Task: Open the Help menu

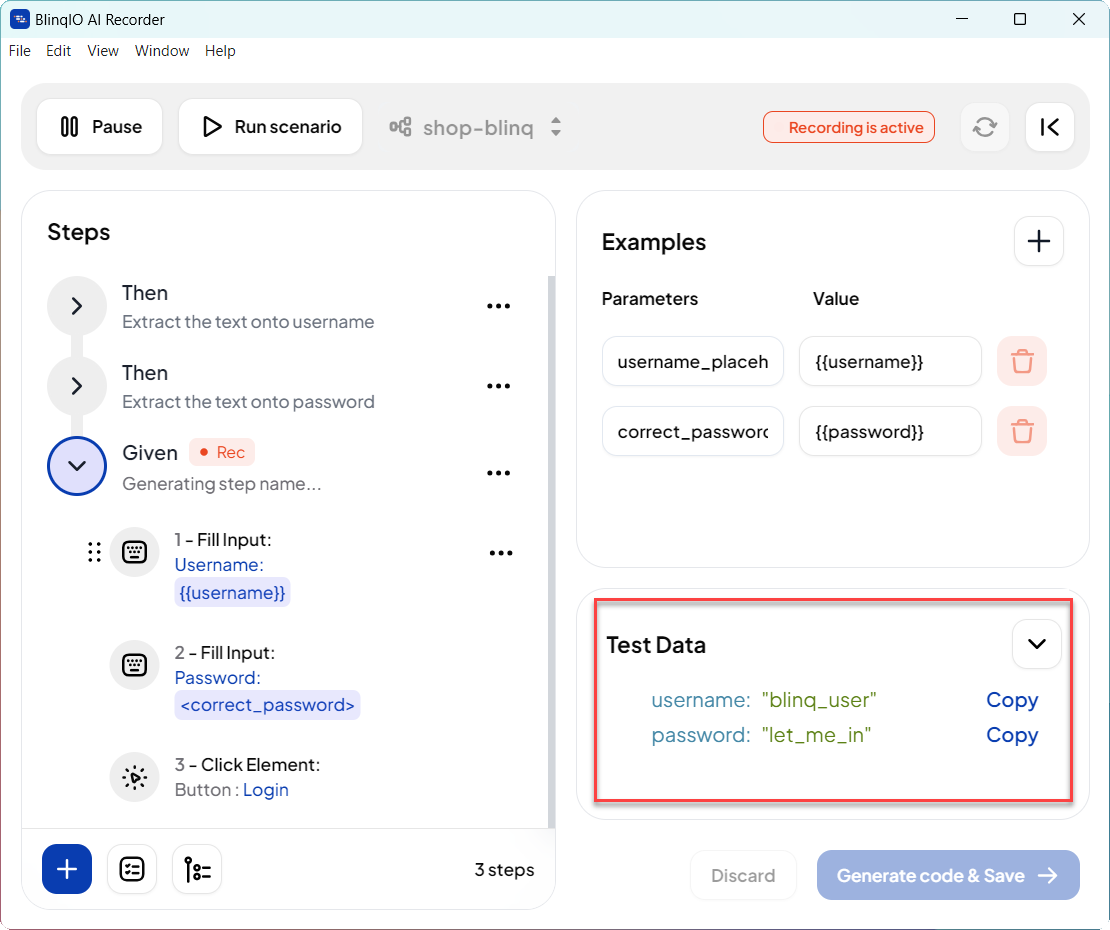Action: tap(220, 51)
